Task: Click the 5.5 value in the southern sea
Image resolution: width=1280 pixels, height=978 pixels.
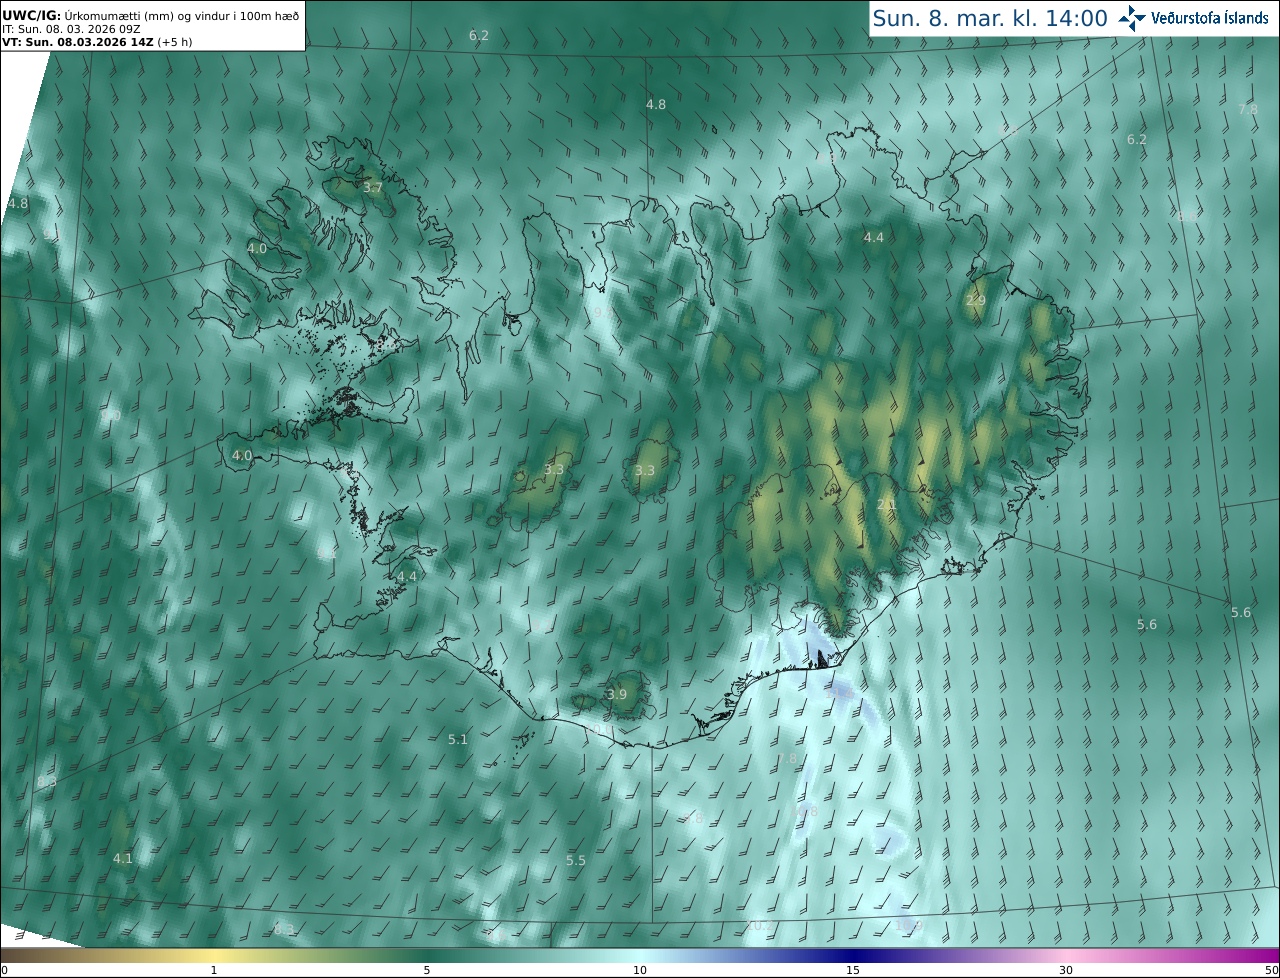Action: pos(576,860)
